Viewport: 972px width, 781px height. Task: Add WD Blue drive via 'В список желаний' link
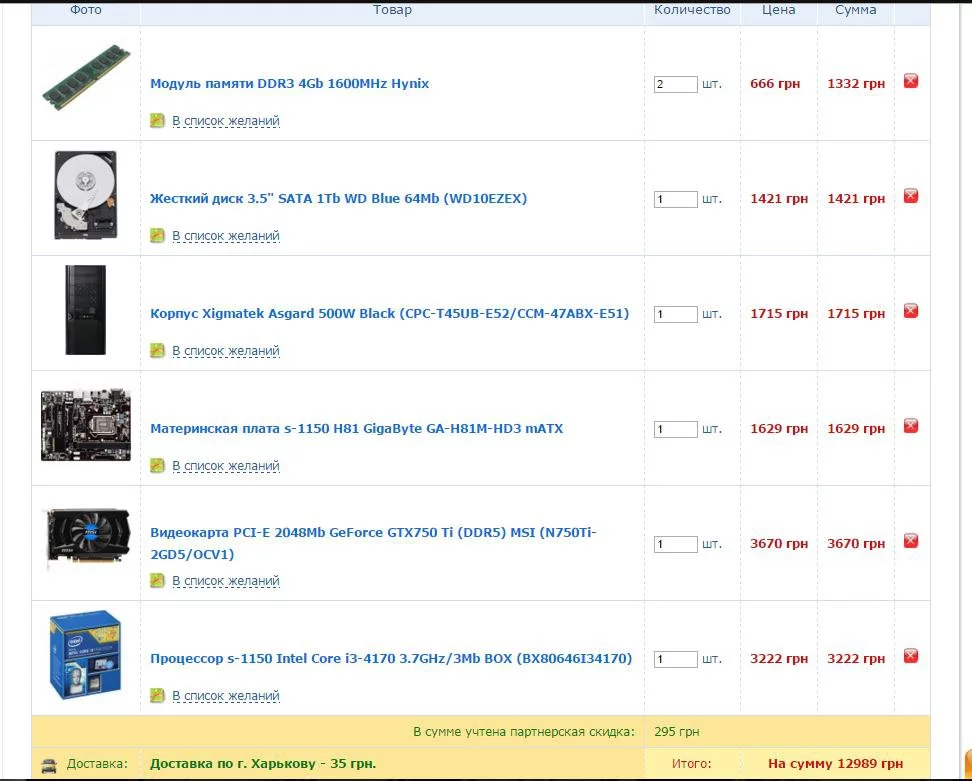tap(226, 236)
